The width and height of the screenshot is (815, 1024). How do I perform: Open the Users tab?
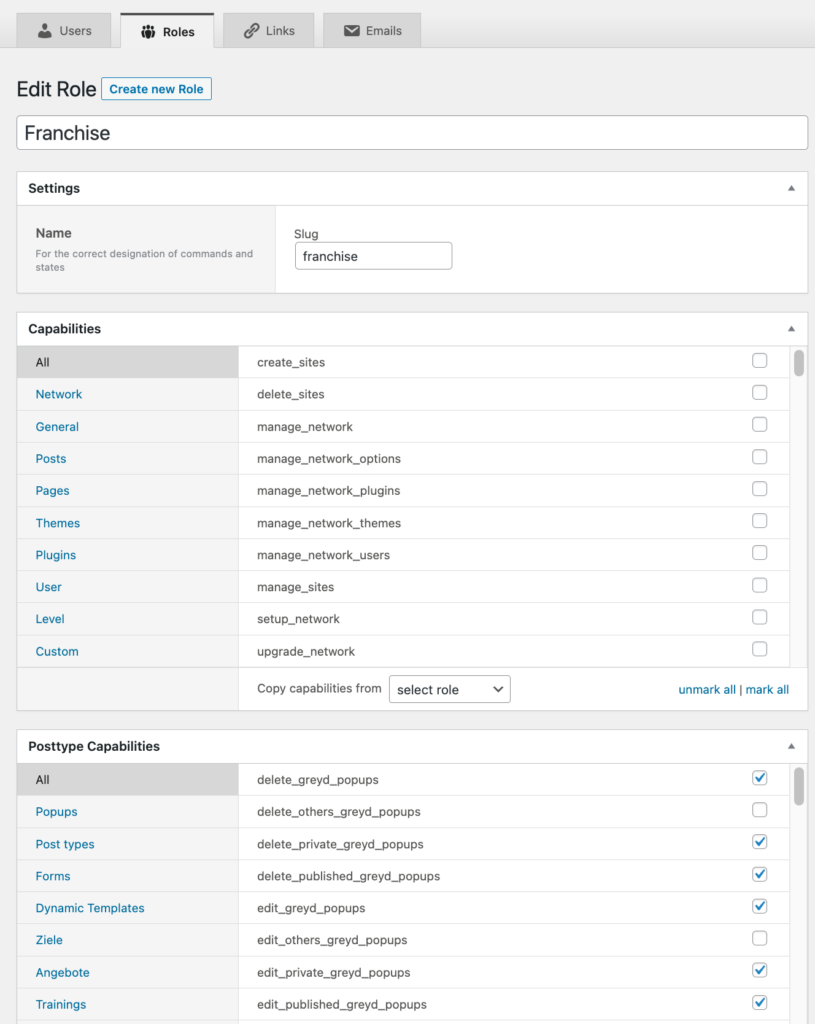coord(63,30)
